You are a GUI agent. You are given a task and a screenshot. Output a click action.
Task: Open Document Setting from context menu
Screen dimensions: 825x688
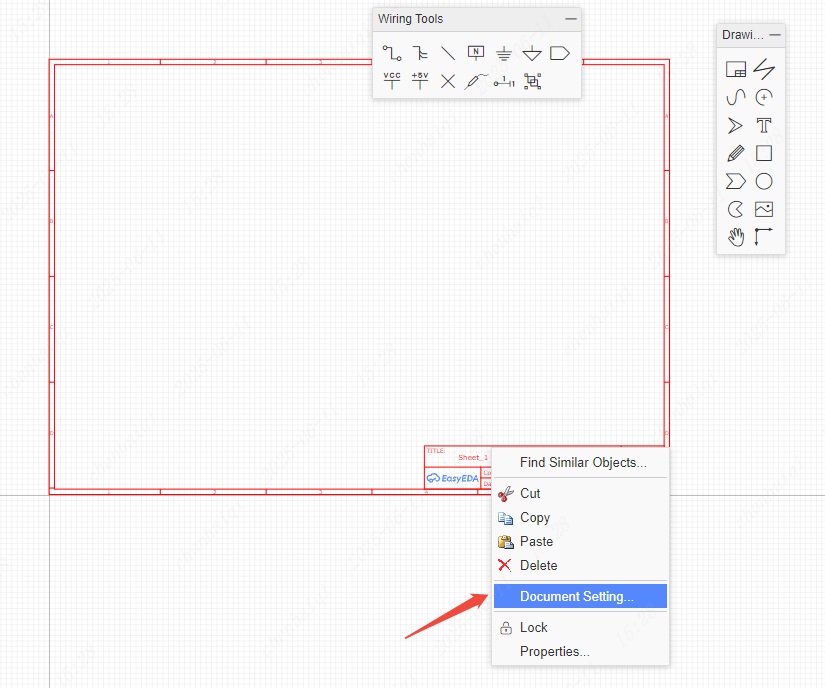pos(577,597)
